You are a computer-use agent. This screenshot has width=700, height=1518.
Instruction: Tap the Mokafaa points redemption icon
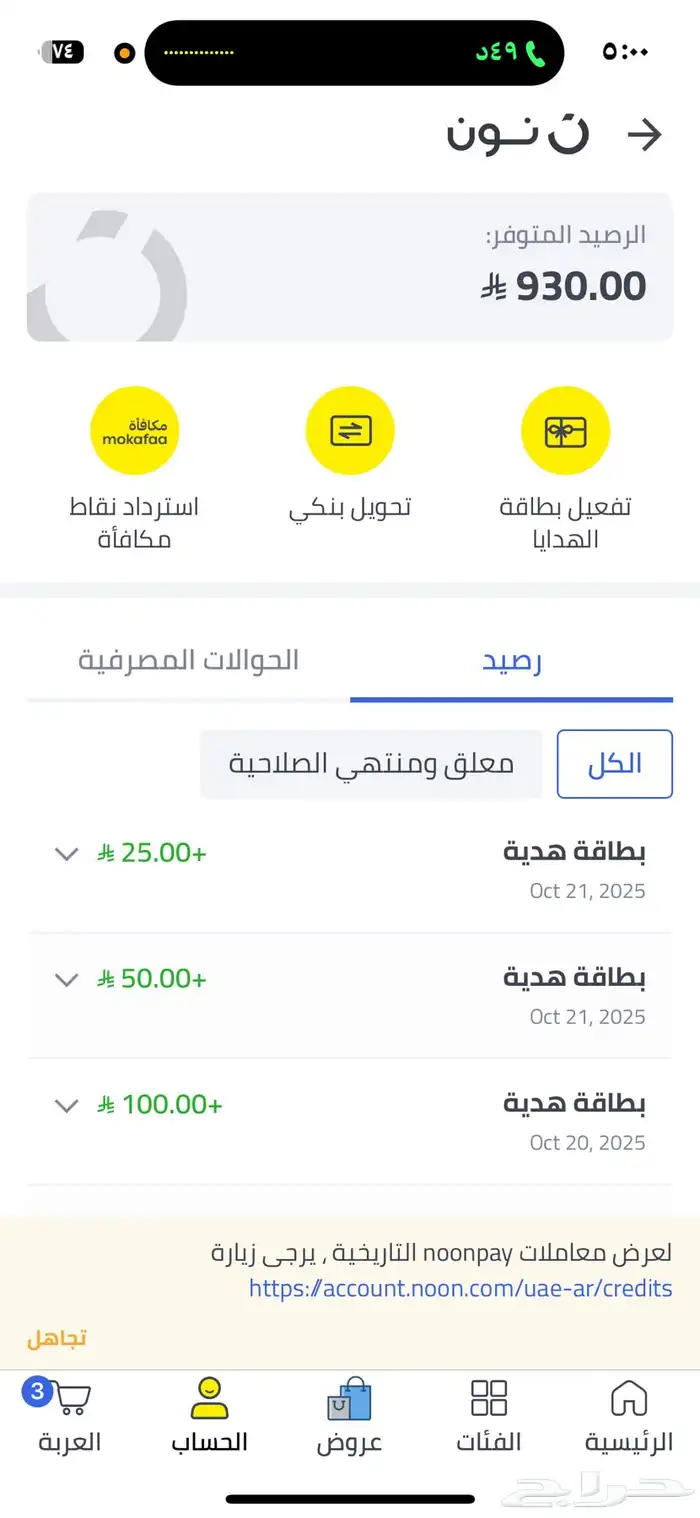135,431
